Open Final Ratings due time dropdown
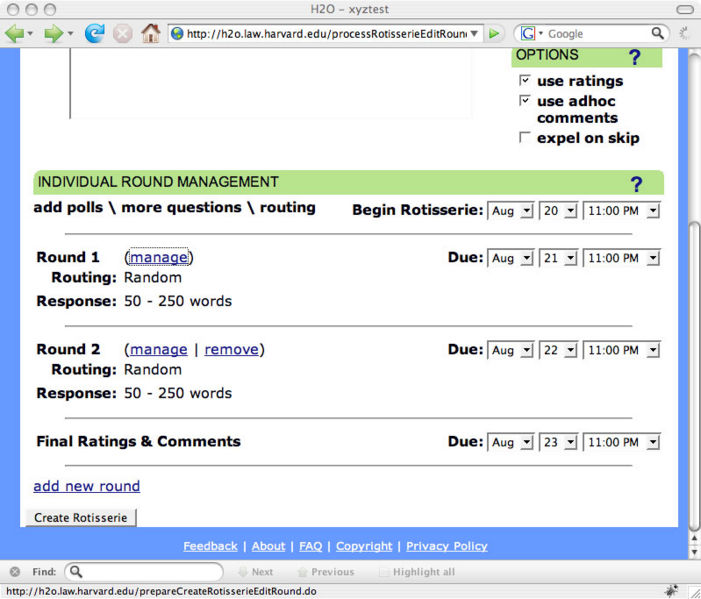The width and height of the screenshot is (701, 599). click(621, 442)
